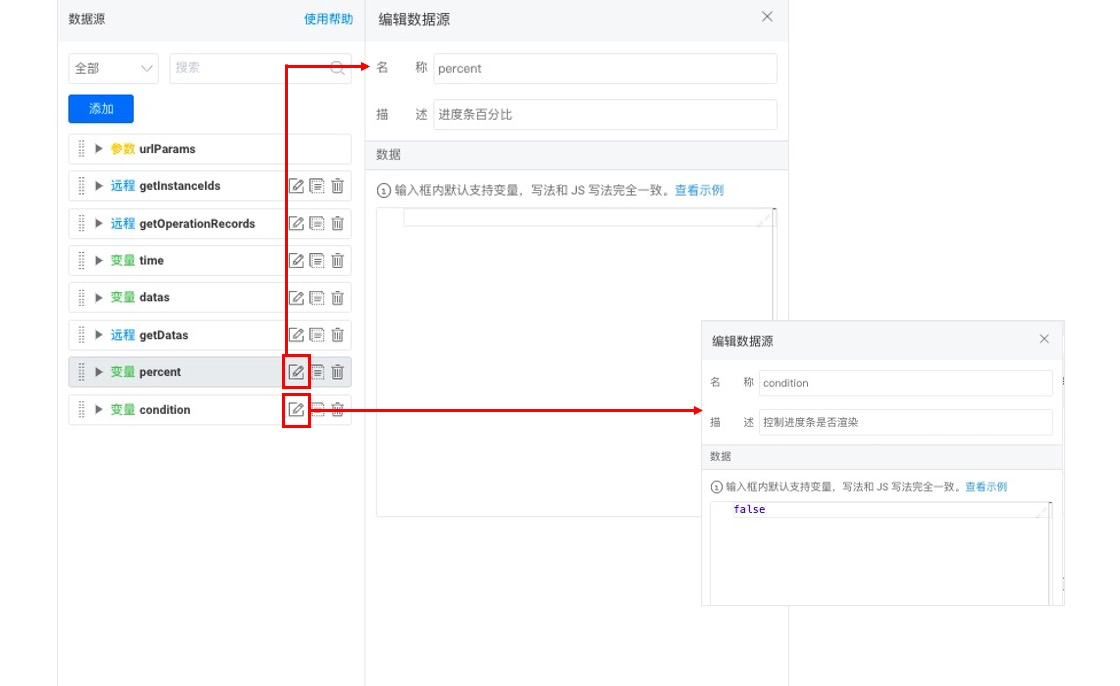The width and height of the screenshot is (1120, 686).
Task: Expand the condition variable entry
Action: coord(99,409)
